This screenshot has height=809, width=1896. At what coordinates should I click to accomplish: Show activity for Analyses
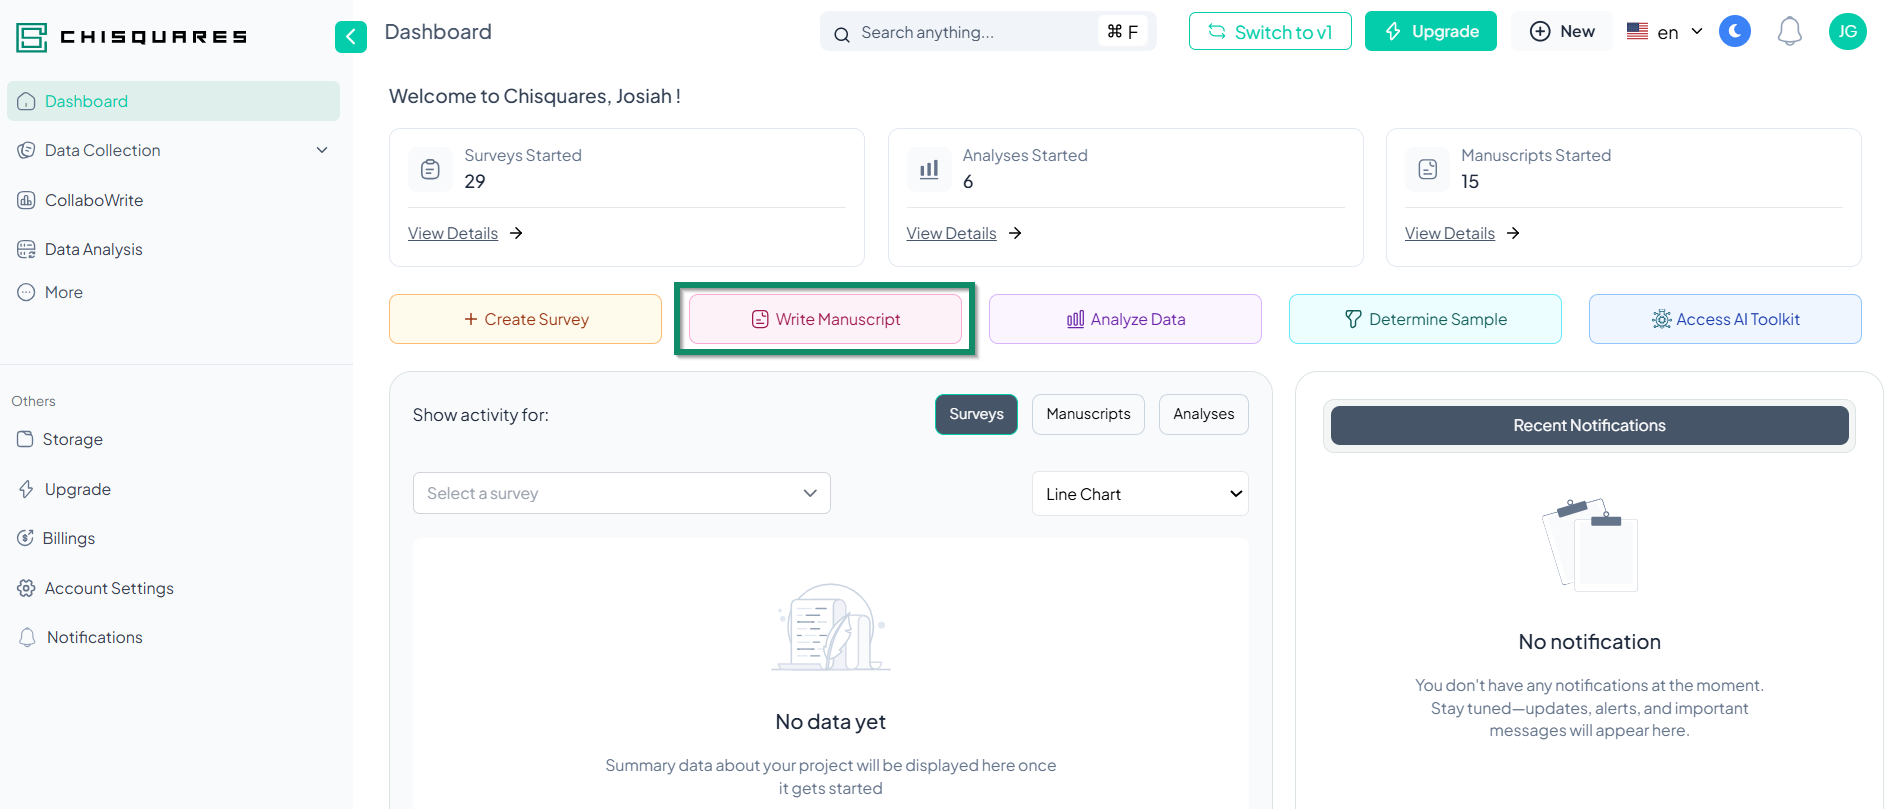[x=1203, y=414]
